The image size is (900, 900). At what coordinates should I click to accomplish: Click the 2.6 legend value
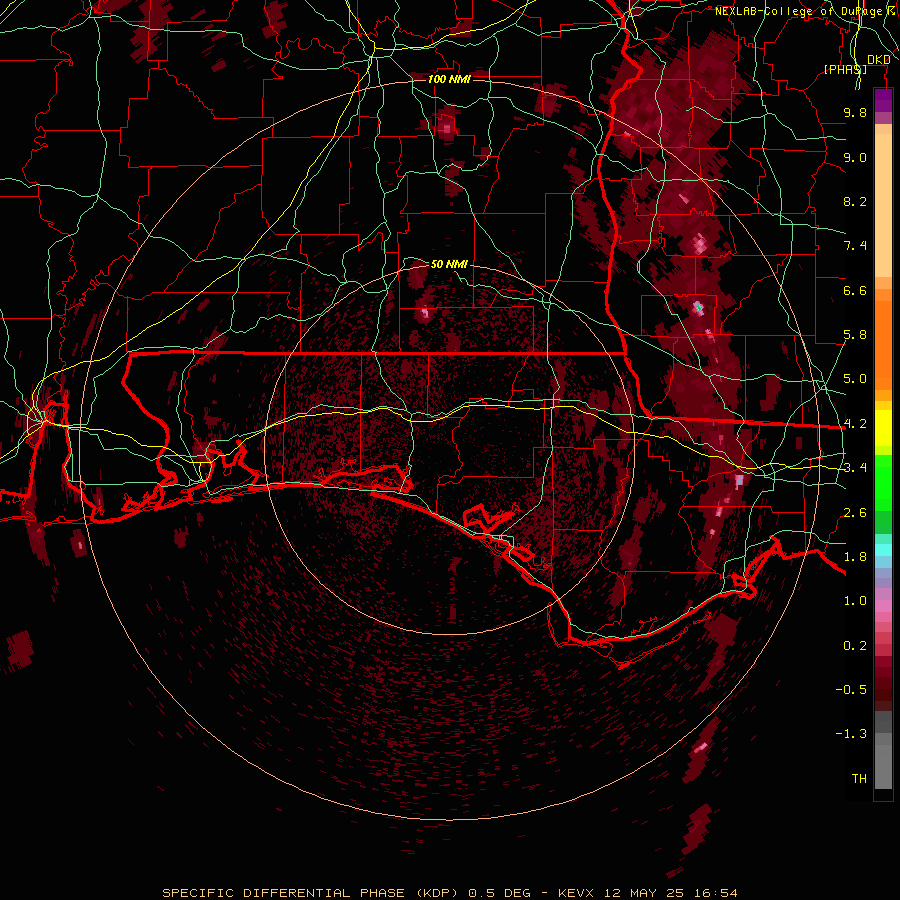[855, 513]
